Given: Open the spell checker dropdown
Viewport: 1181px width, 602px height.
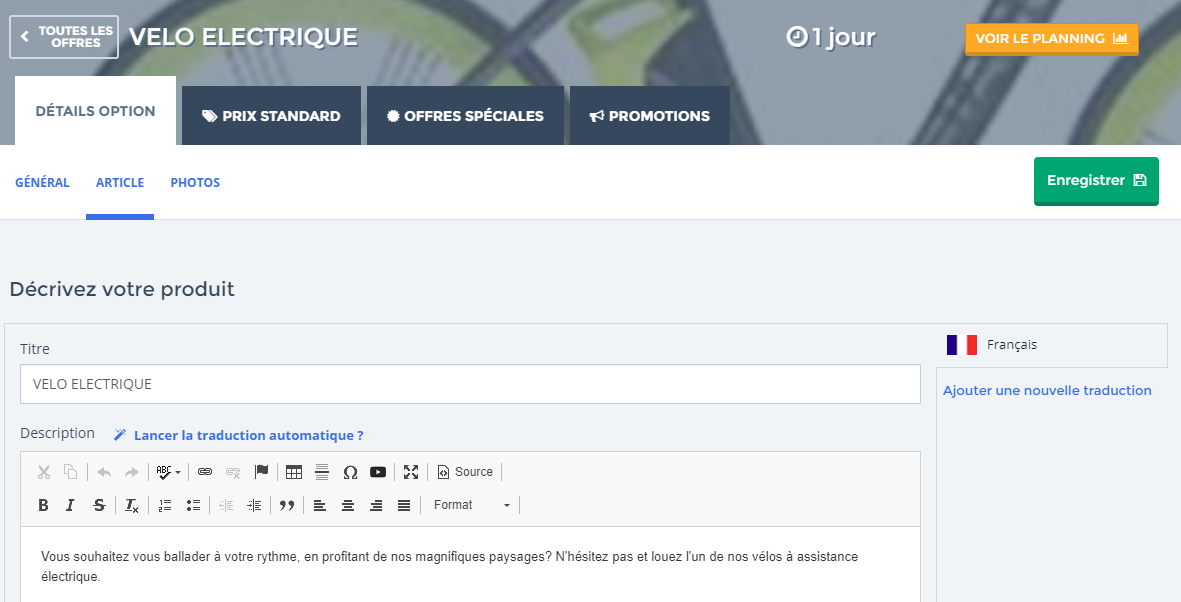Looking at the screenshot, I should 168,472.
